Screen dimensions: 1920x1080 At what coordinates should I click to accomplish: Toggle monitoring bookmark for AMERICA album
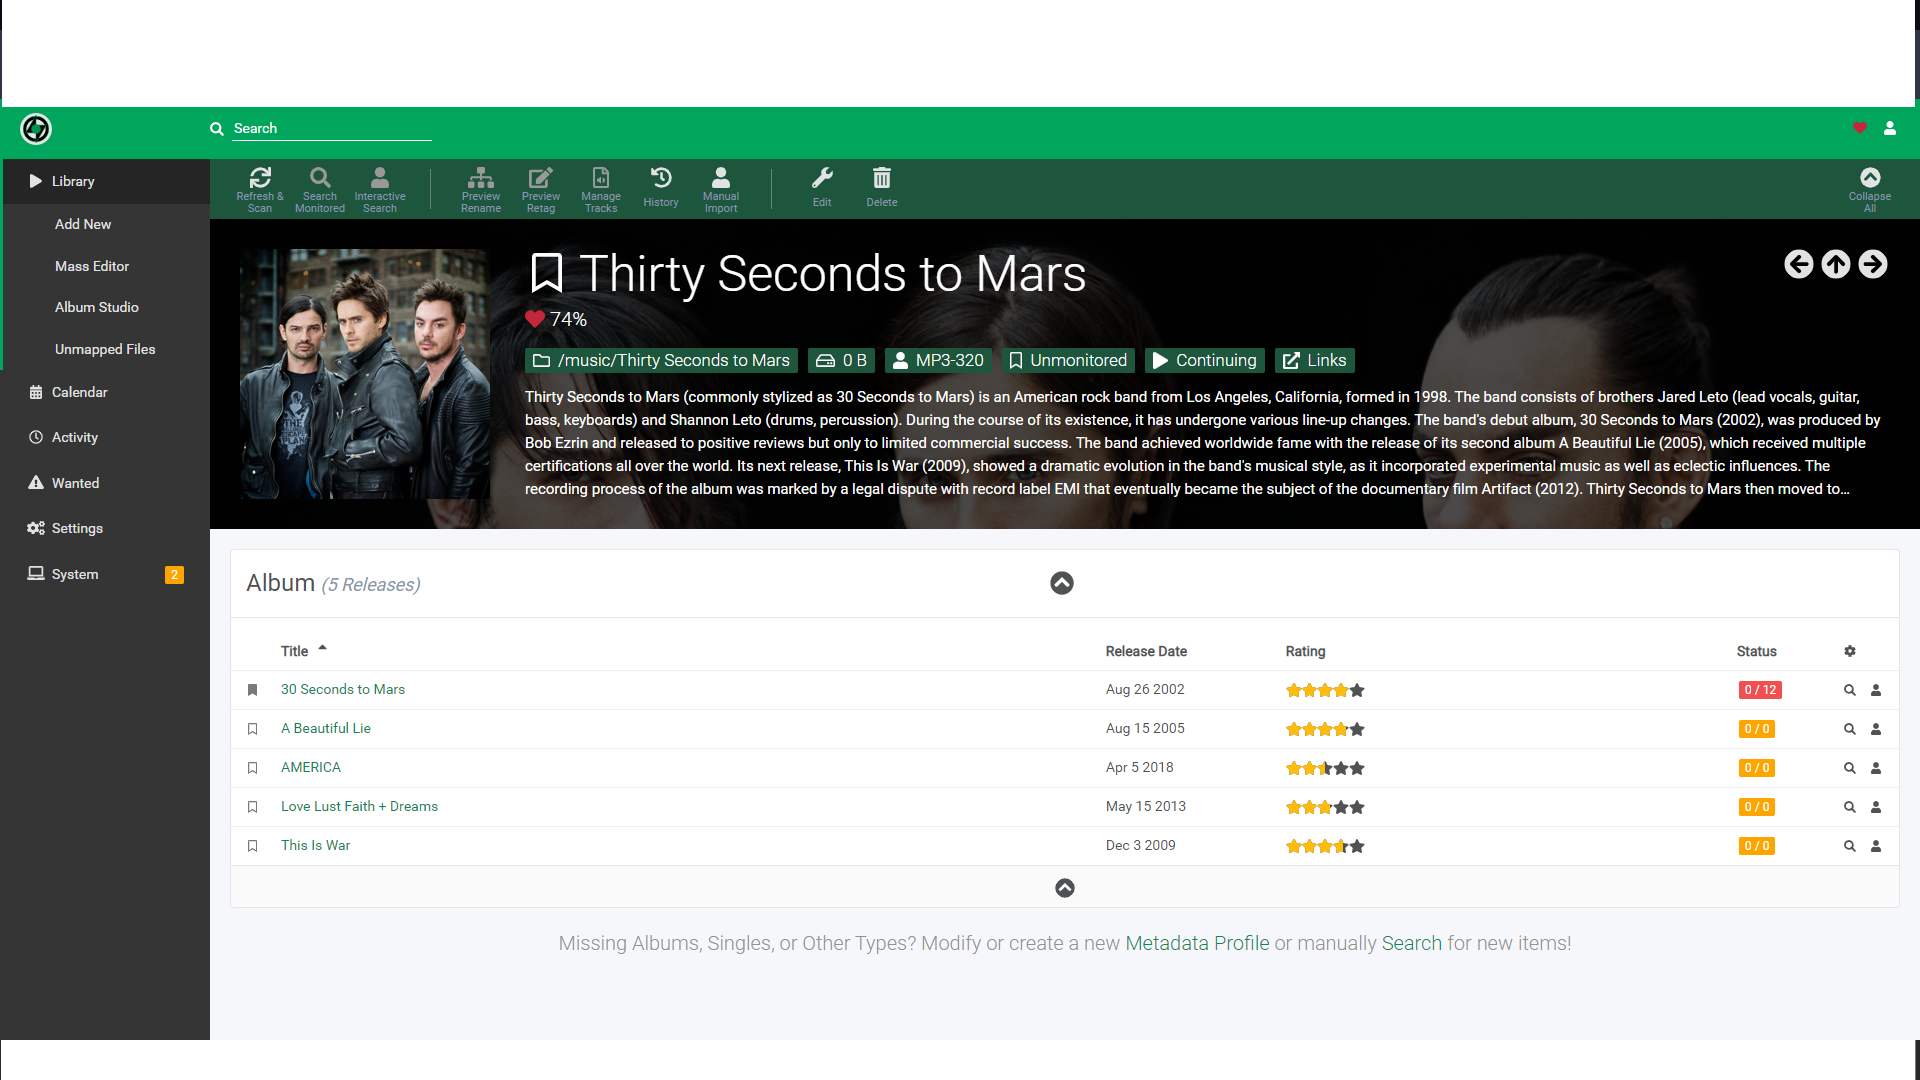[x=253, y=768]
